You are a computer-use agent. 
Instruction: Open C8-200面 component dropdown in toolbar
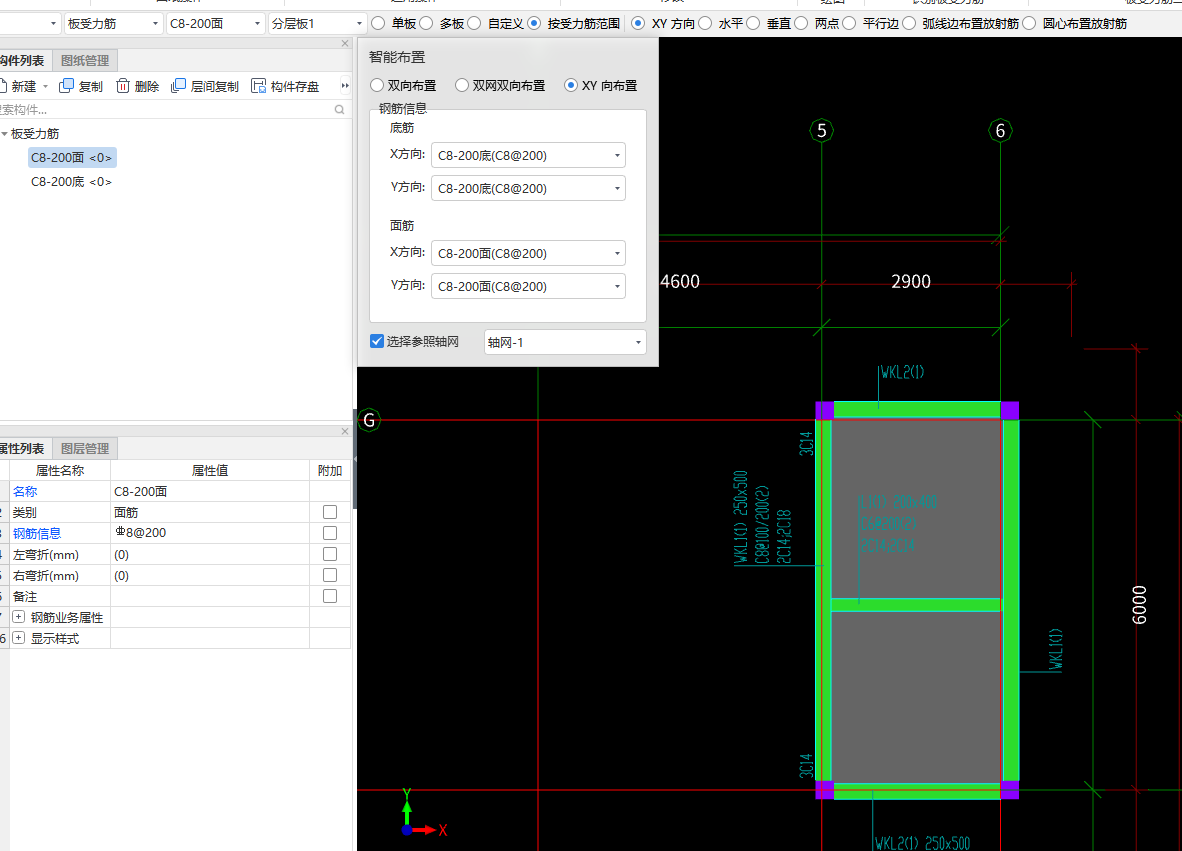tap(216, 23)
